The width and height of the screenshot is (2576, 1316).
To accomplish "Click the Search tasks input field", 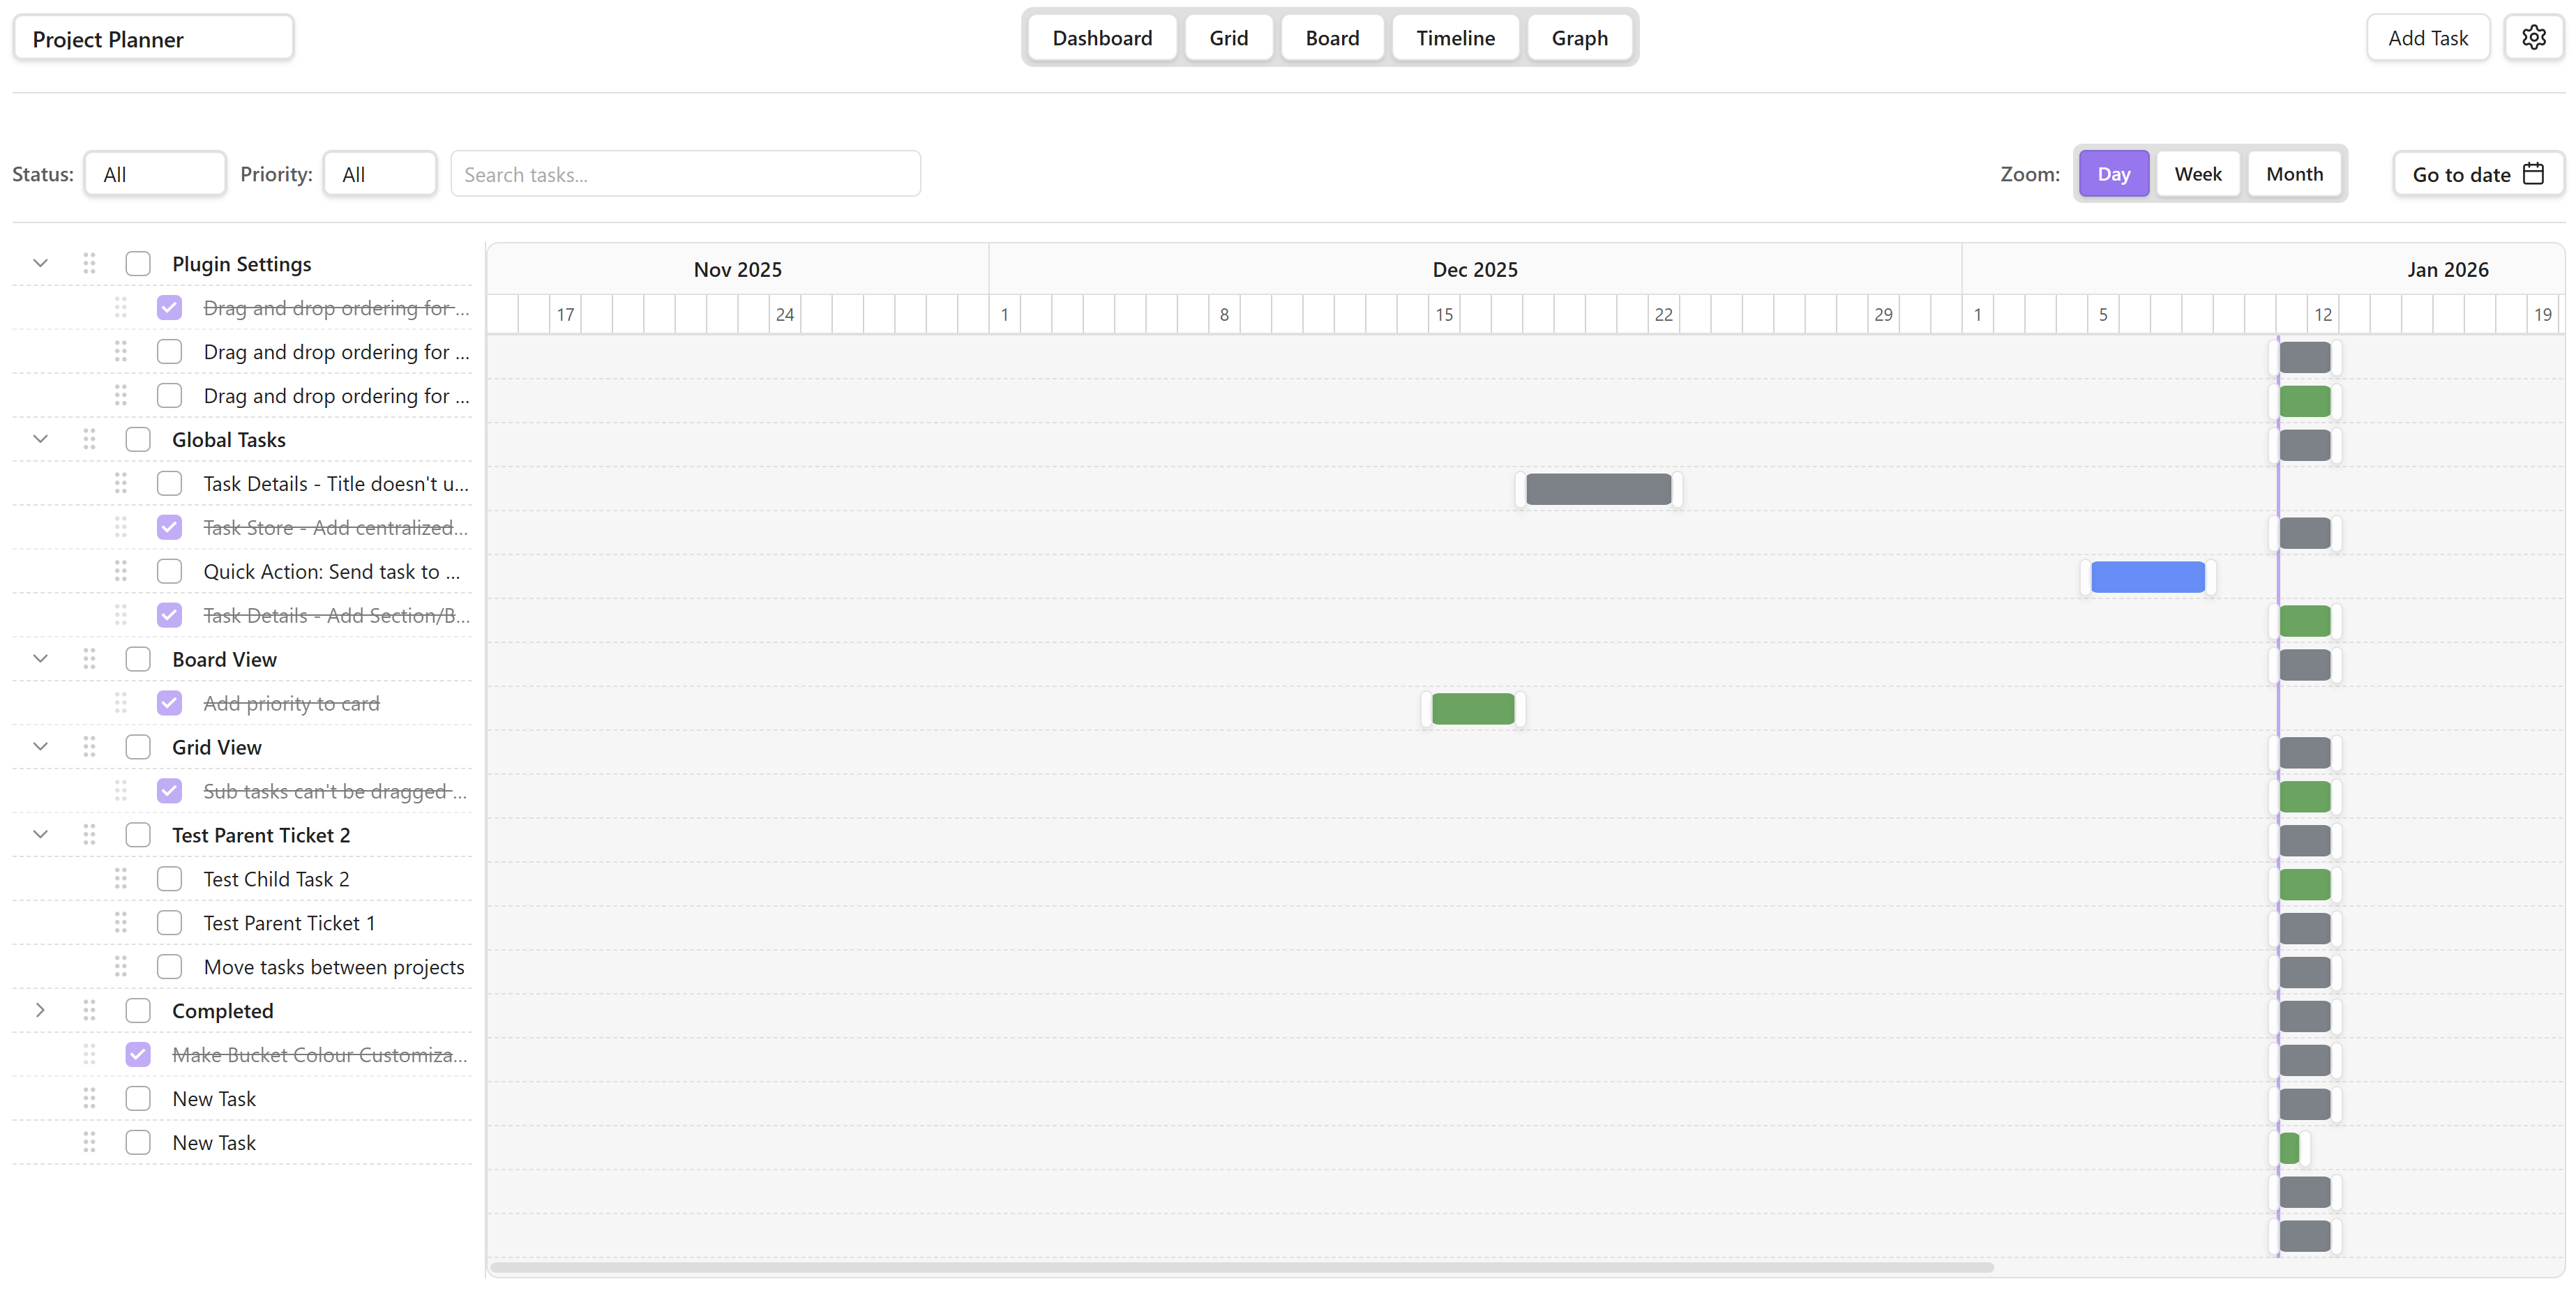I will click(x=685, y=174).
